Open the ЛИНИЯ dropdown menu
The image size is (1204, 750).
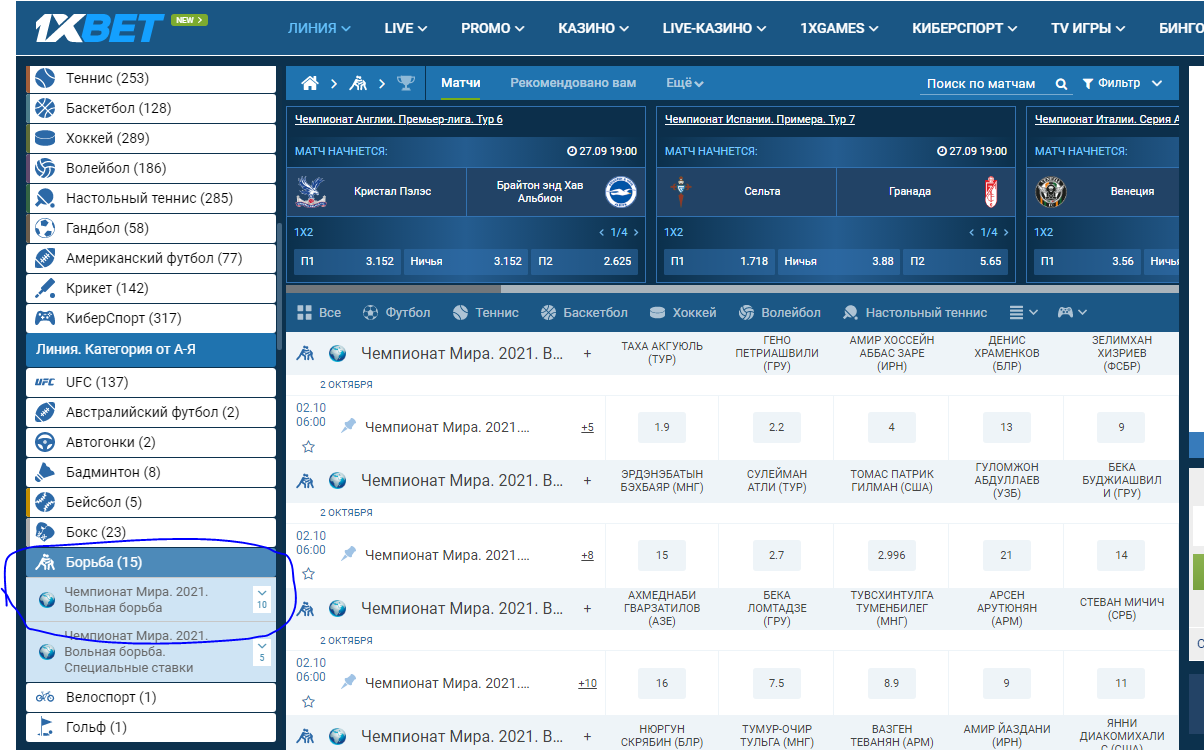pos(319,28)
